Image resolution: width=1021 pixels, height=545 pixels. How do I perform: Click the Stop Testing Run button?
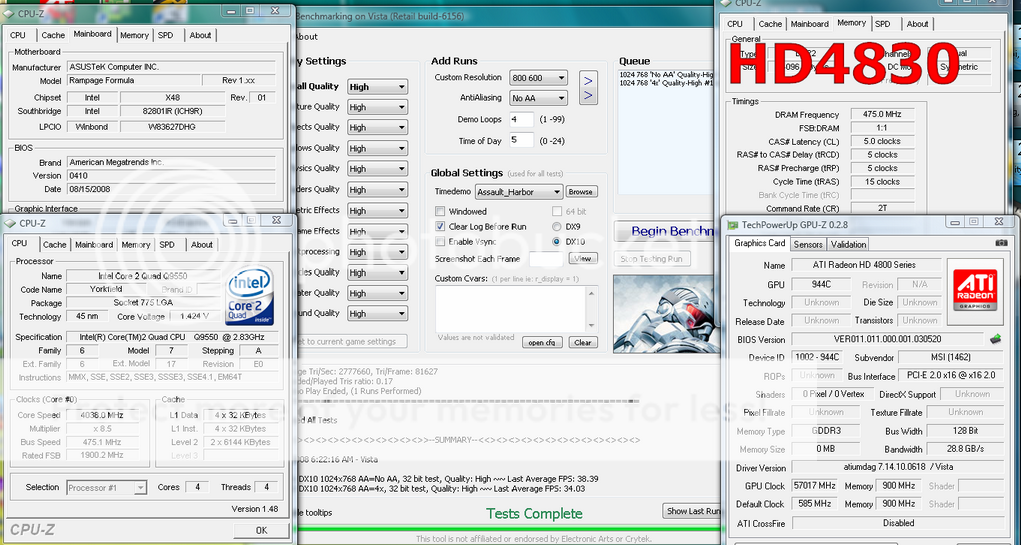(x=651, y=259)
